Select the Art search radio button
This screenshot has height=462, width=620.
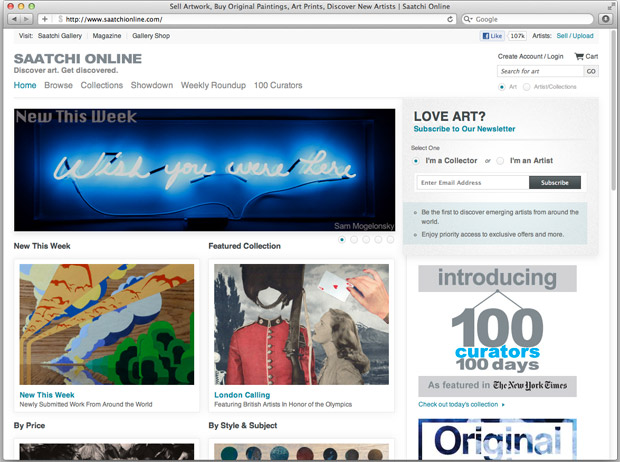pos(502,87)
